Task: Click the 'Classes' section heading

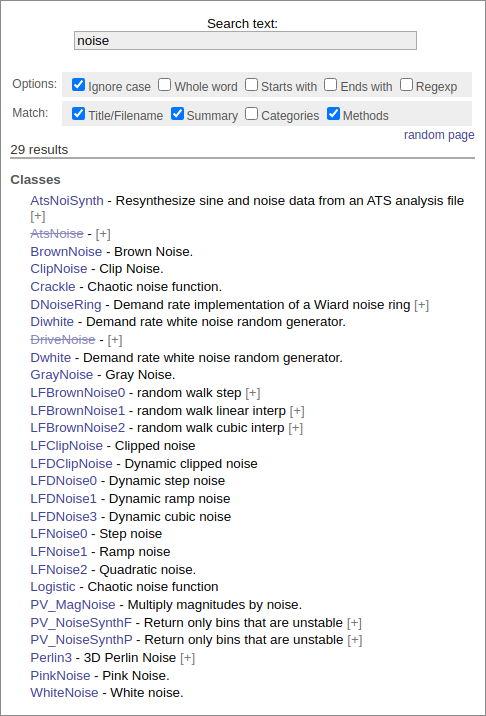Action: click(x=36, y=179)
